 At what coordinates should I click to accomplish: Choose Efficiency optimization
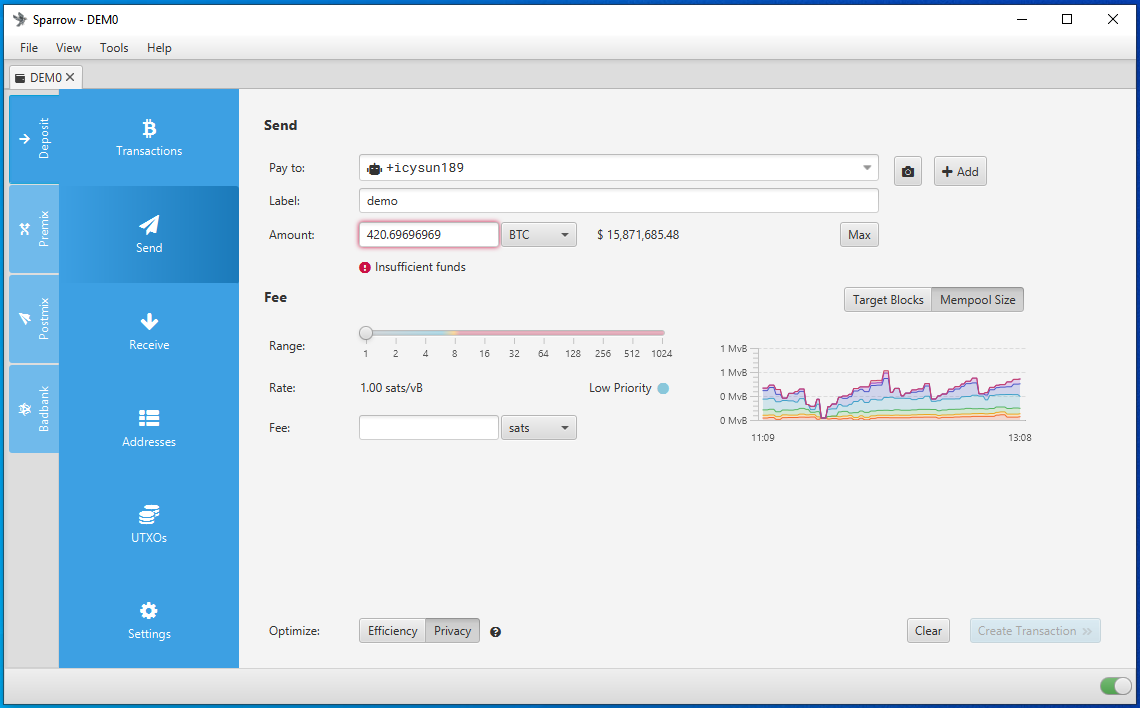(x=392, y=631)
